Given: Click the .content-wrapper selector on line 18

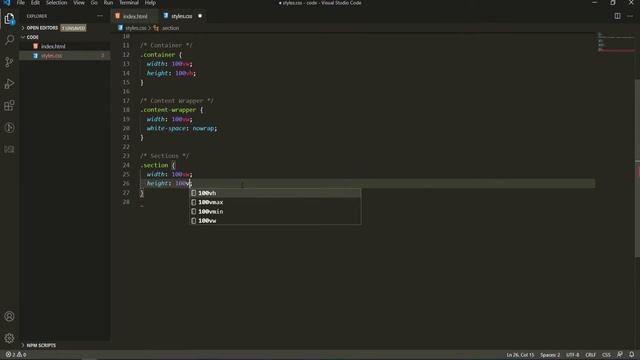Looking at the screenshot, I should click(x=168, y=110).
